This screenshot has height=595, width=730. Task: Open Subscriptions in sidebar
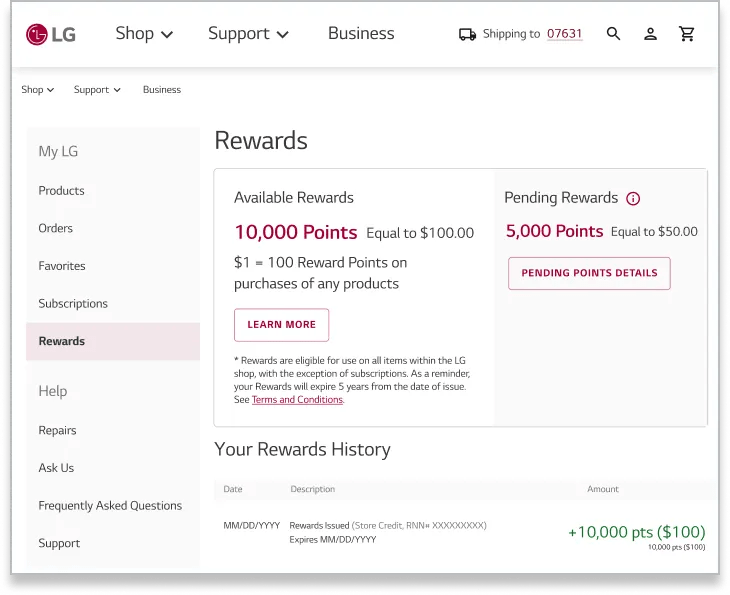pos(73,304)
